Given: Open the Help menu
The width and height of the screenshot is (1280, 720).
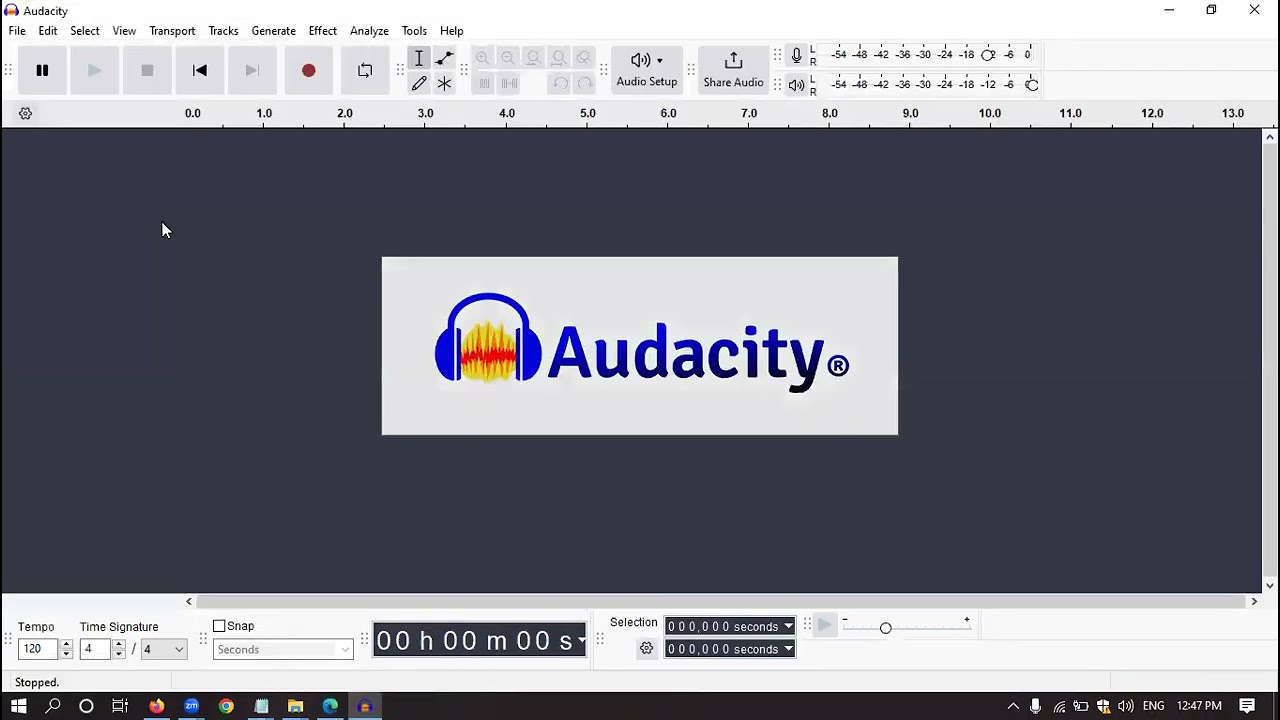Looking at the screenshot, I should pos(452,31).
